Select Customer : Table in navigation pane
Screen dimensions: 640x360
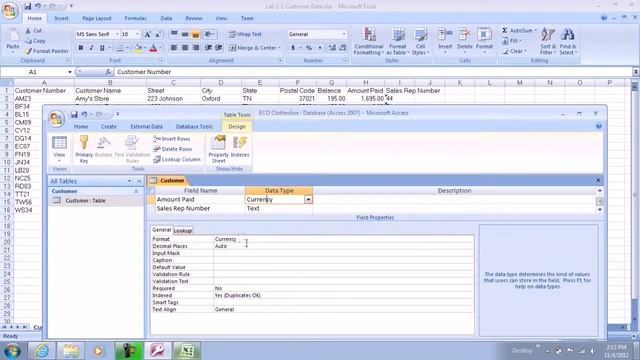point(85,200)
